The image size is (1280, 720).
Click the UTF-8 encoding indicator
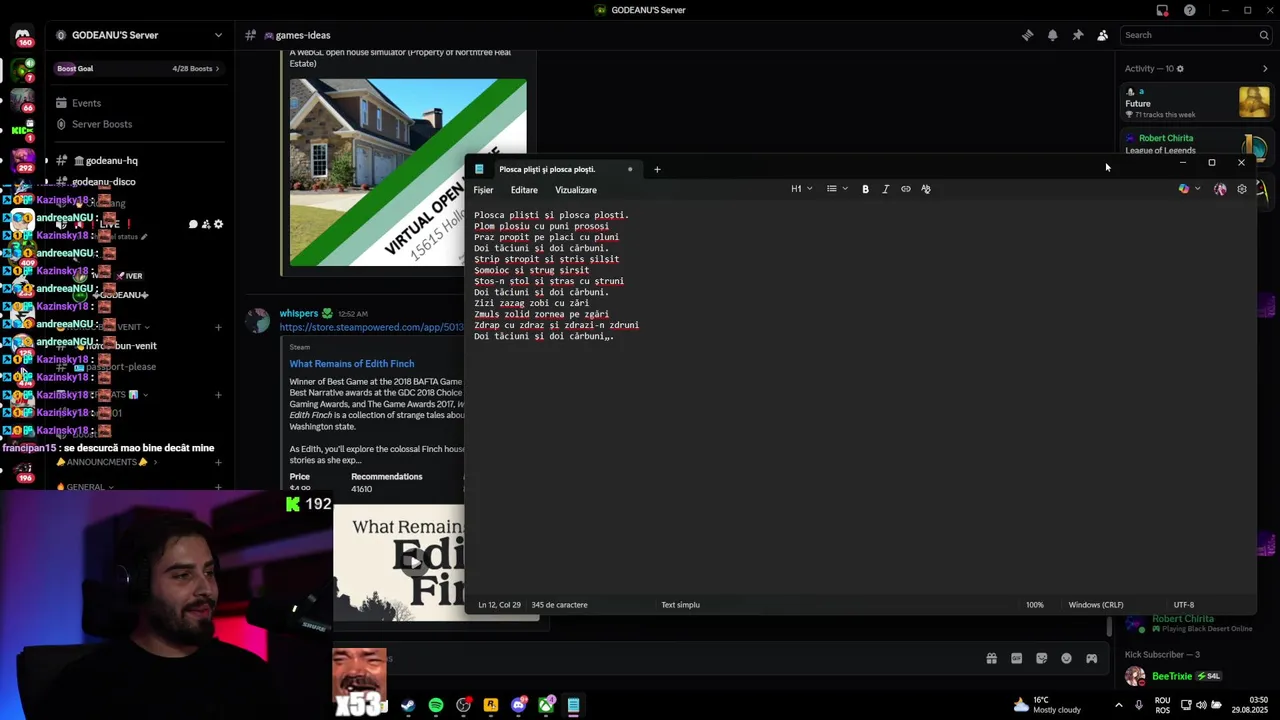(x=1184, y=605)
